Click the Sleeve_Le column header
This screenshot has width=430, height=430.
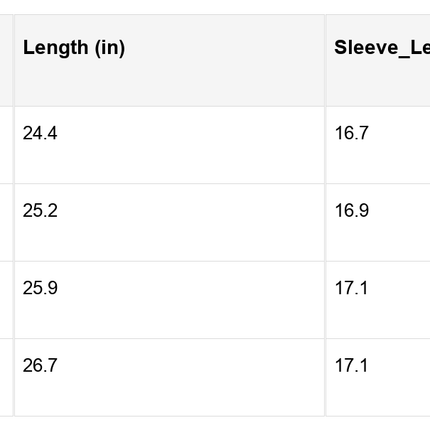click(378, 60)
